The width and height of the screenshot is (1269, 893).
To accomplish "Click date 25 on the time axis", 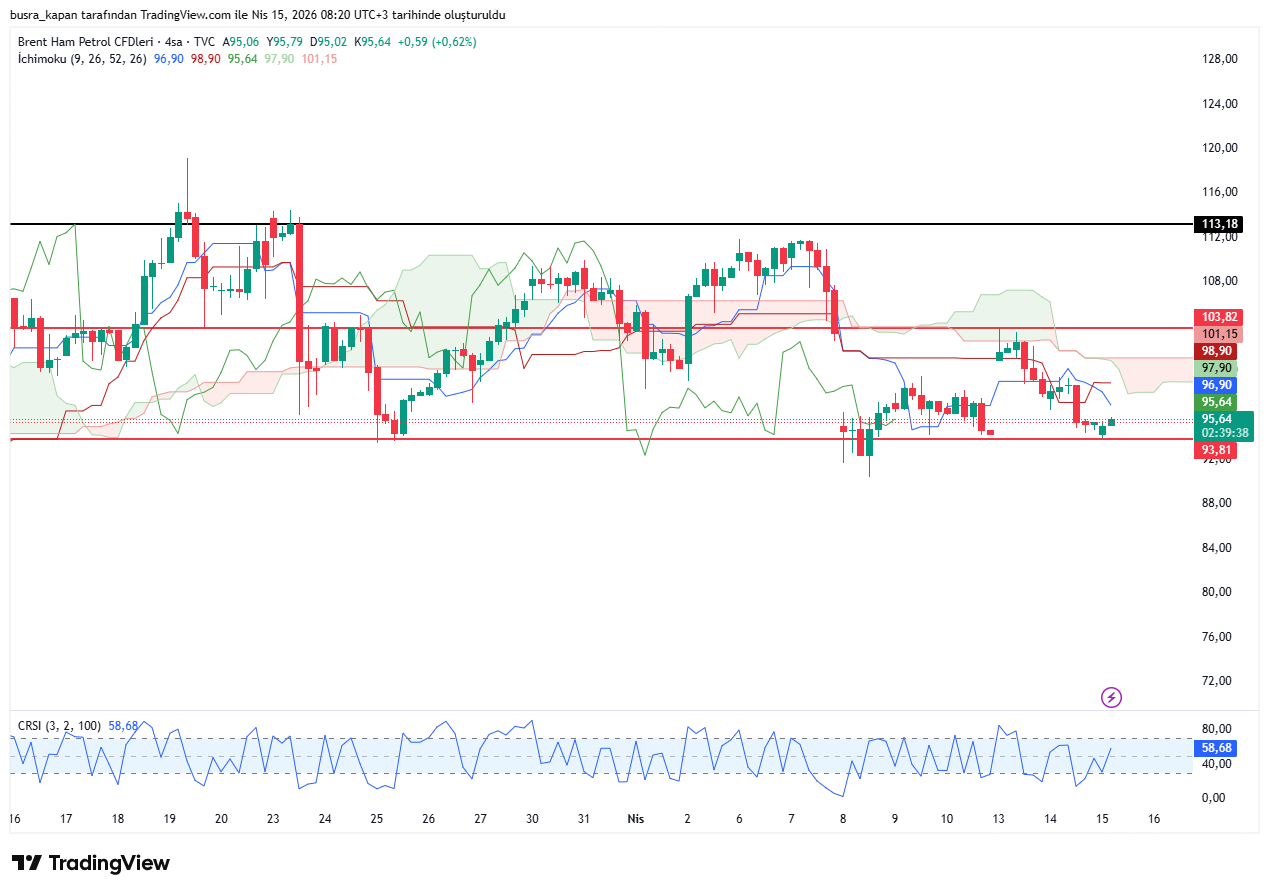I will point(376,818).
